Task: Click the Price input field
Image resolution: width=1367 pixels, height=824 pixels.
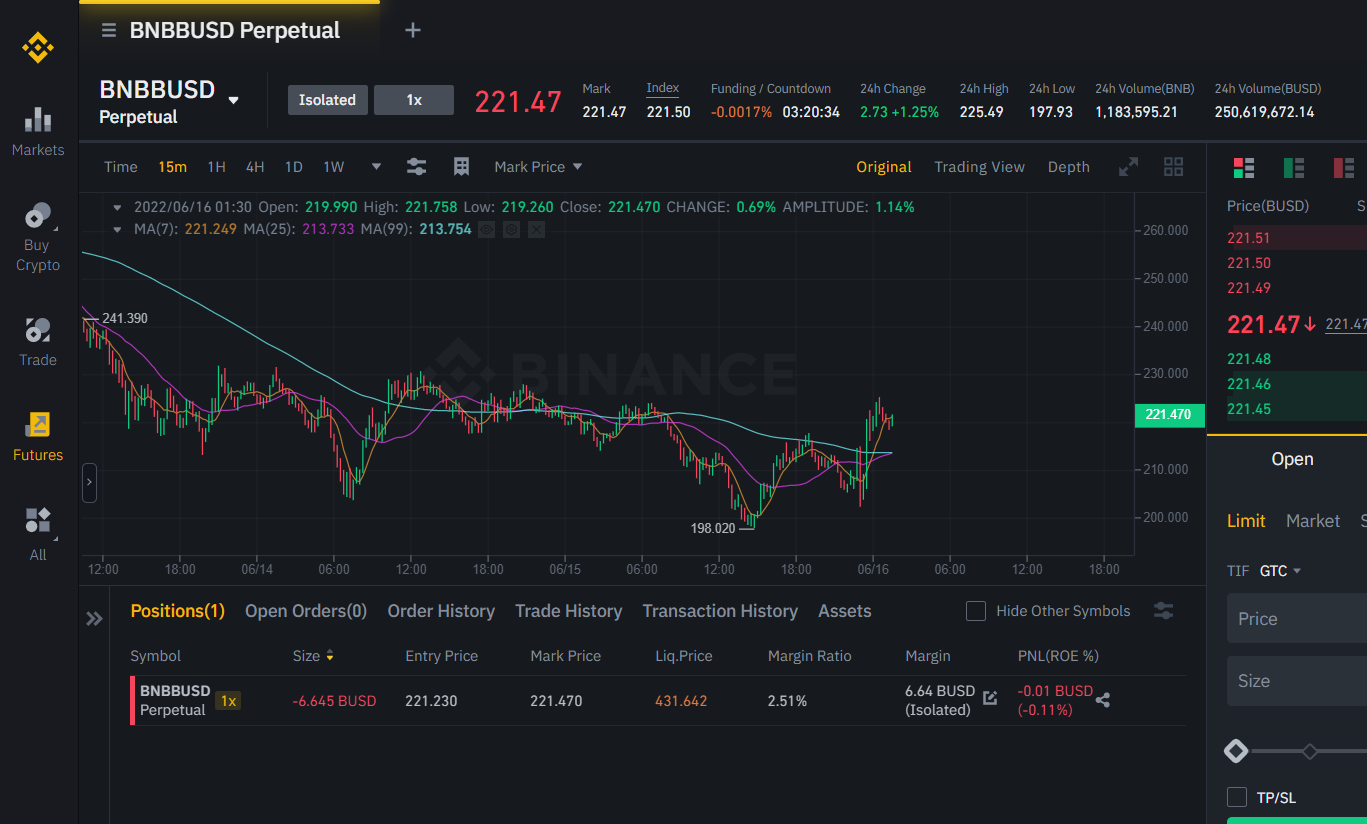Action: click(x=1297, y=619)
